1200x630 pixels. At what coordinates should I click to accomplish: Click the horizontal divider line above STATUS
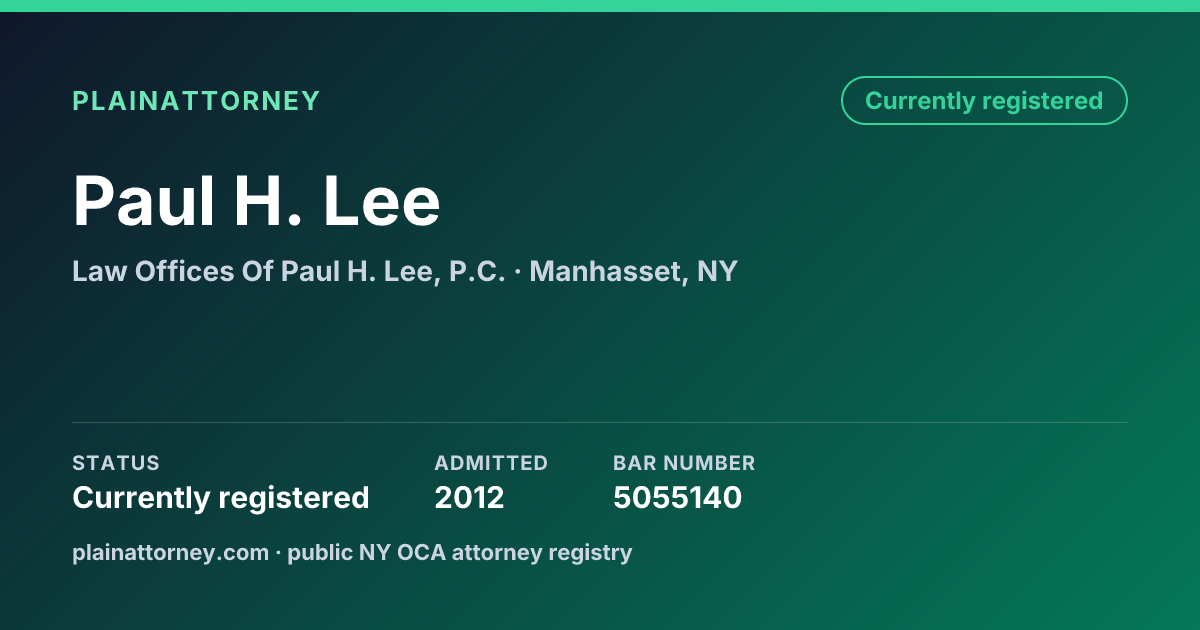[600, 422]
